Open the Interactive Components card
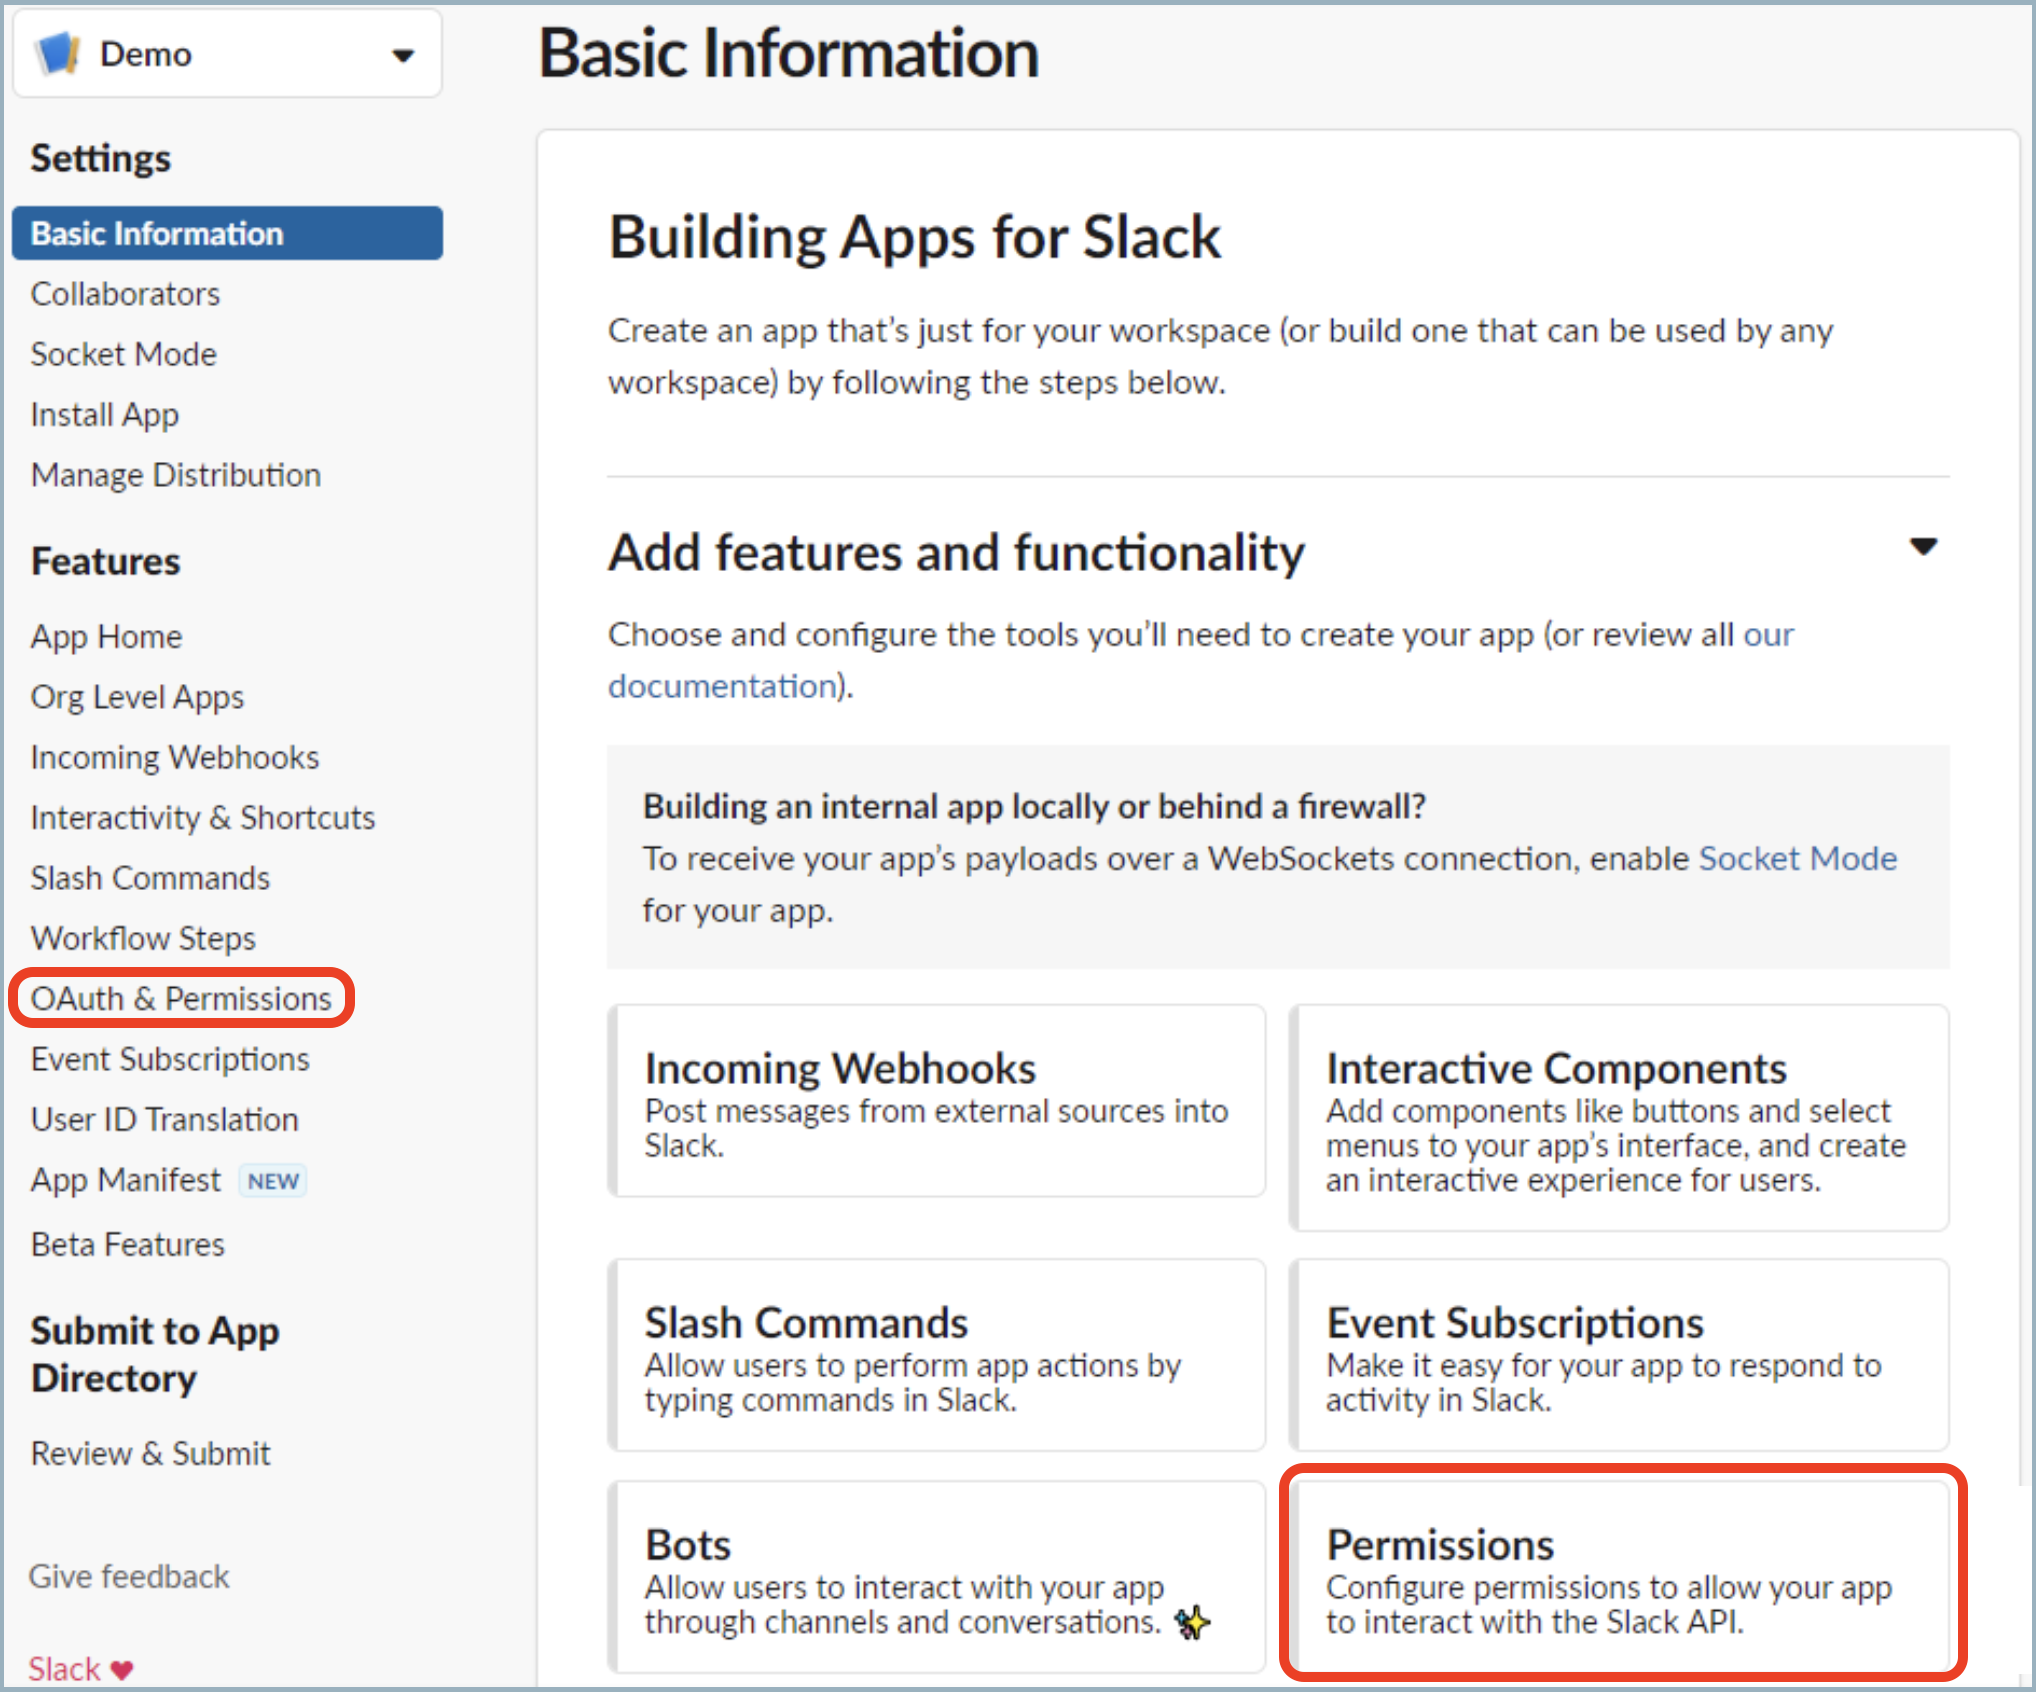 tap(1620, 1118)
